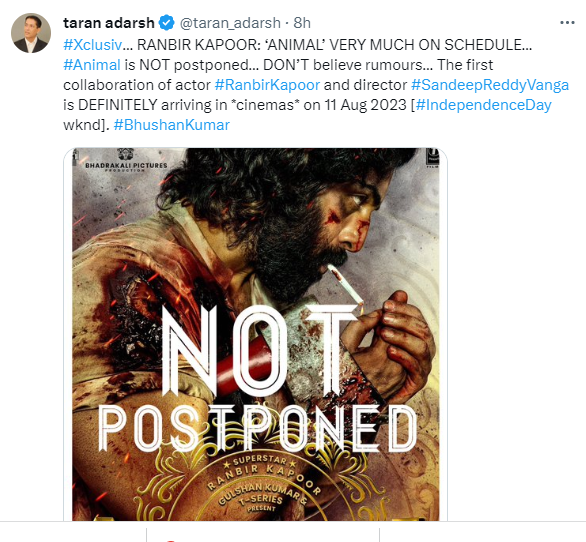Select the #SandeepReddyVanga hashtag
The height and width of the screenshot is (542, 586).
[x=490, y=85]
